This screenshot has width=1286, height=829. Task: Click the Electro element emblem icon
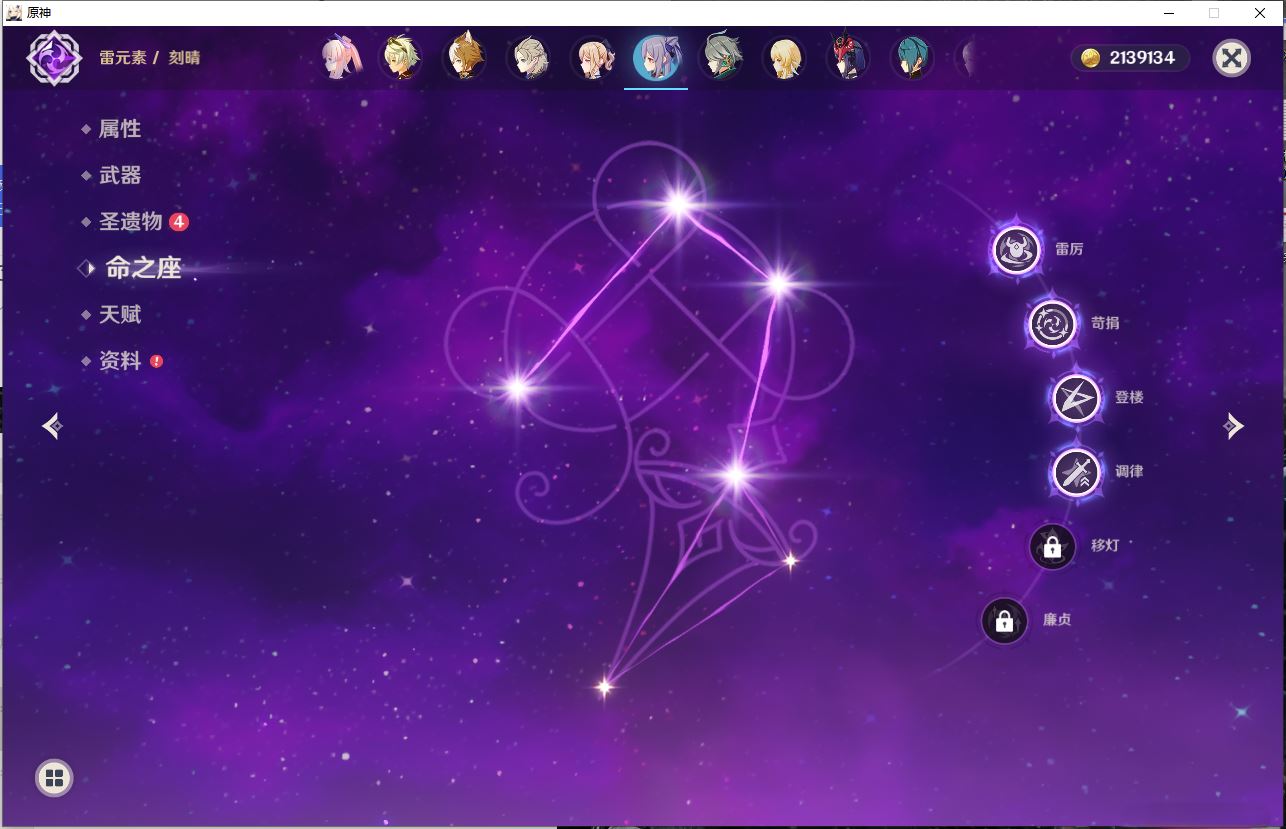(54, 58)
